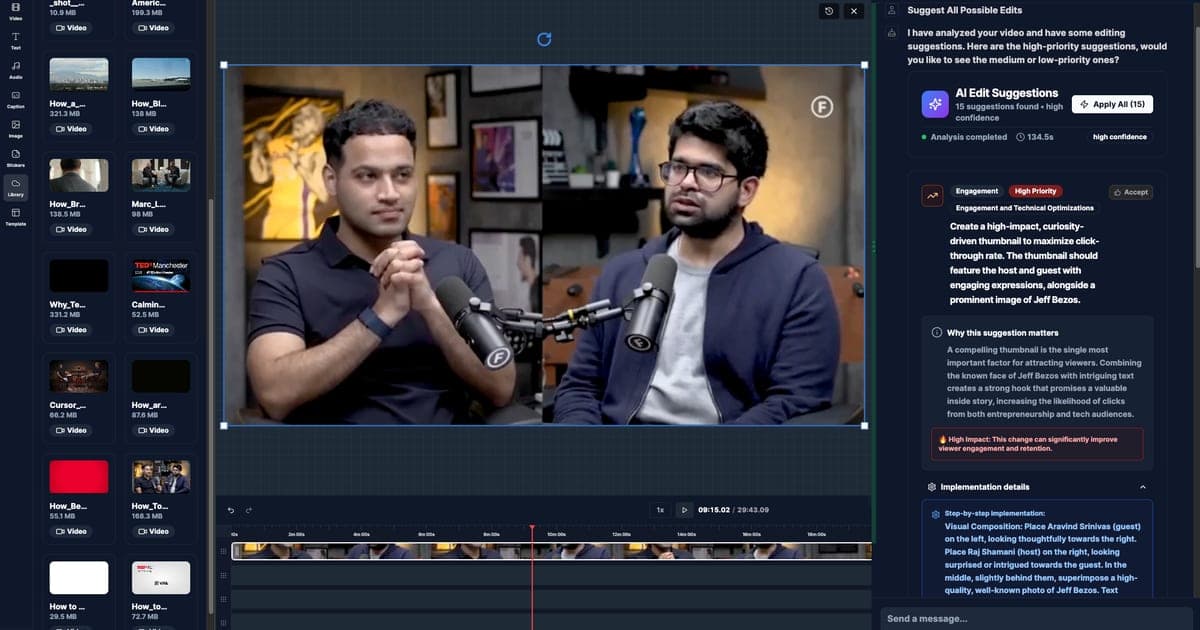Image resolution: width=1200 pixels, height=630 pixels.
Task: Accept the engagement thumbnail suggestion
Action: [1130, 192]
